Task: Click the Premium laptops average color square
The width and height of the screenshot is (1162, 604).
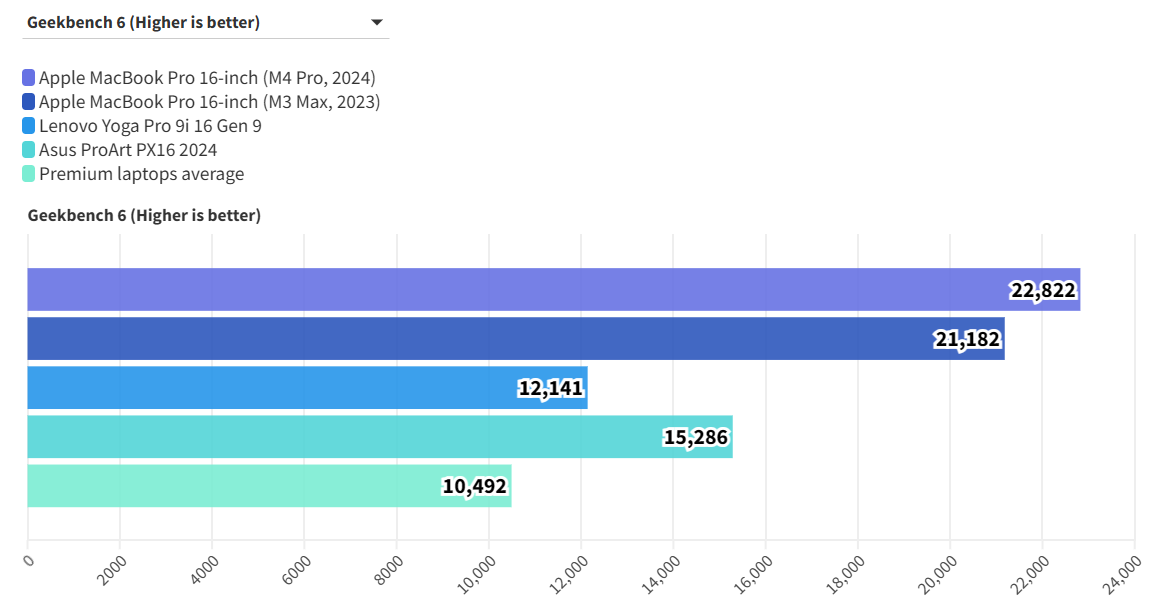Action: pyautogui.click(x=29, y=174)
